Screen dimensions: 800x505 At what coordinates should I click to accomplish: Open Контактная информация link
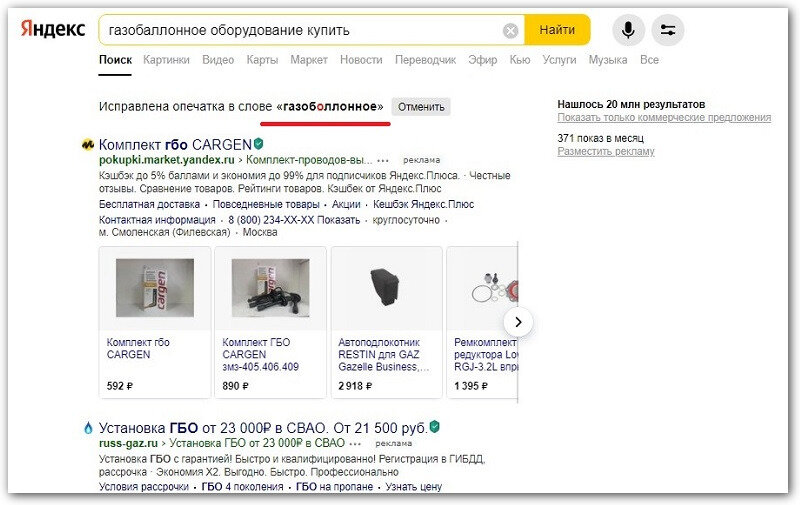point(157,220)
